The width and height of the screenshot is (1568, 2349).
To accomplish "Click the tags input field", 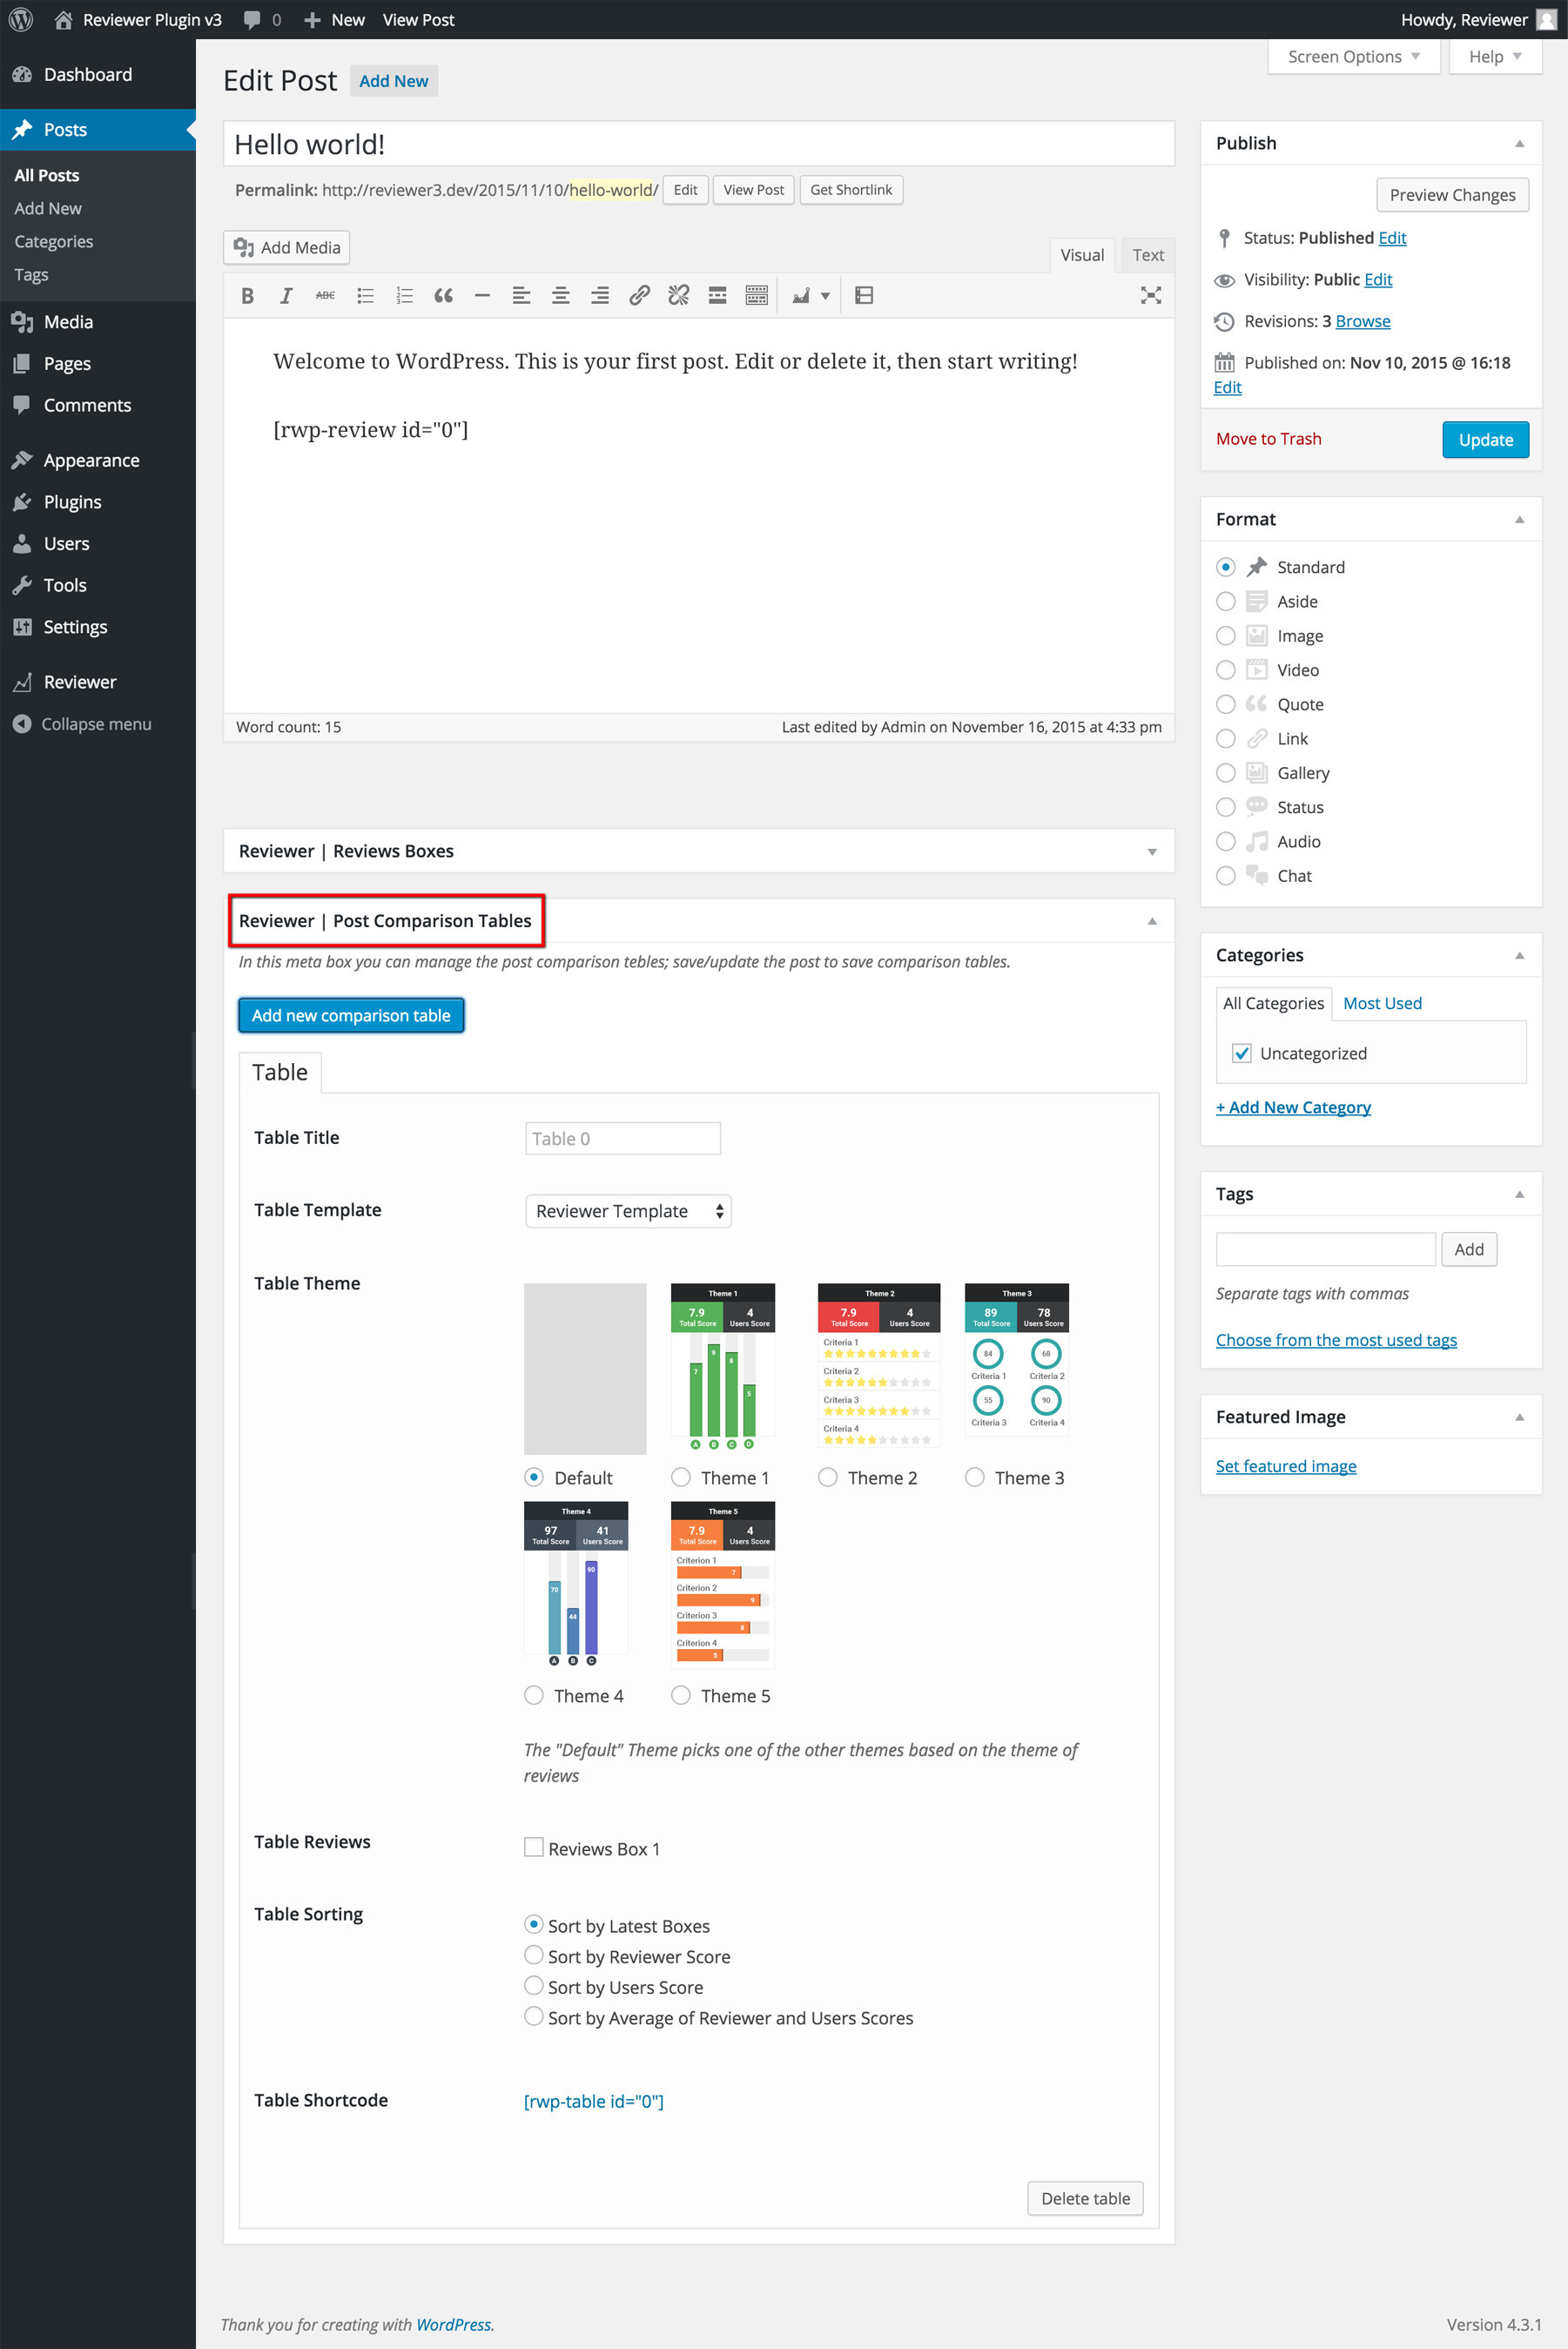I will tap(1326, 1249).
